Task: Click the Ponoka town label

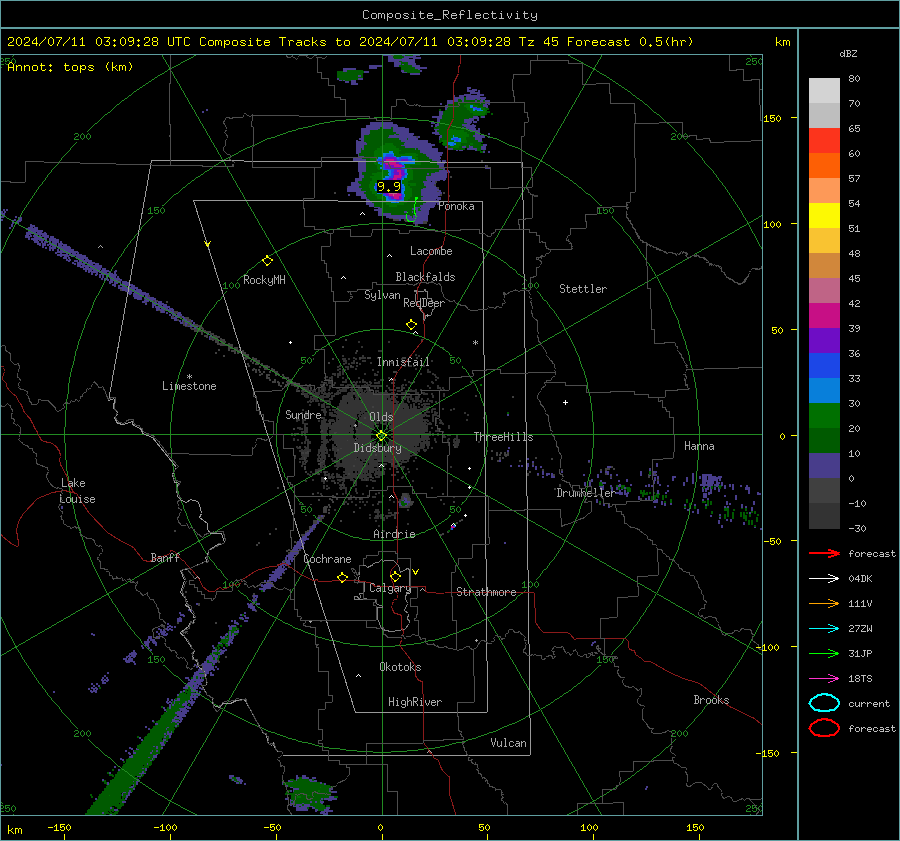Action: coord(456,206)
